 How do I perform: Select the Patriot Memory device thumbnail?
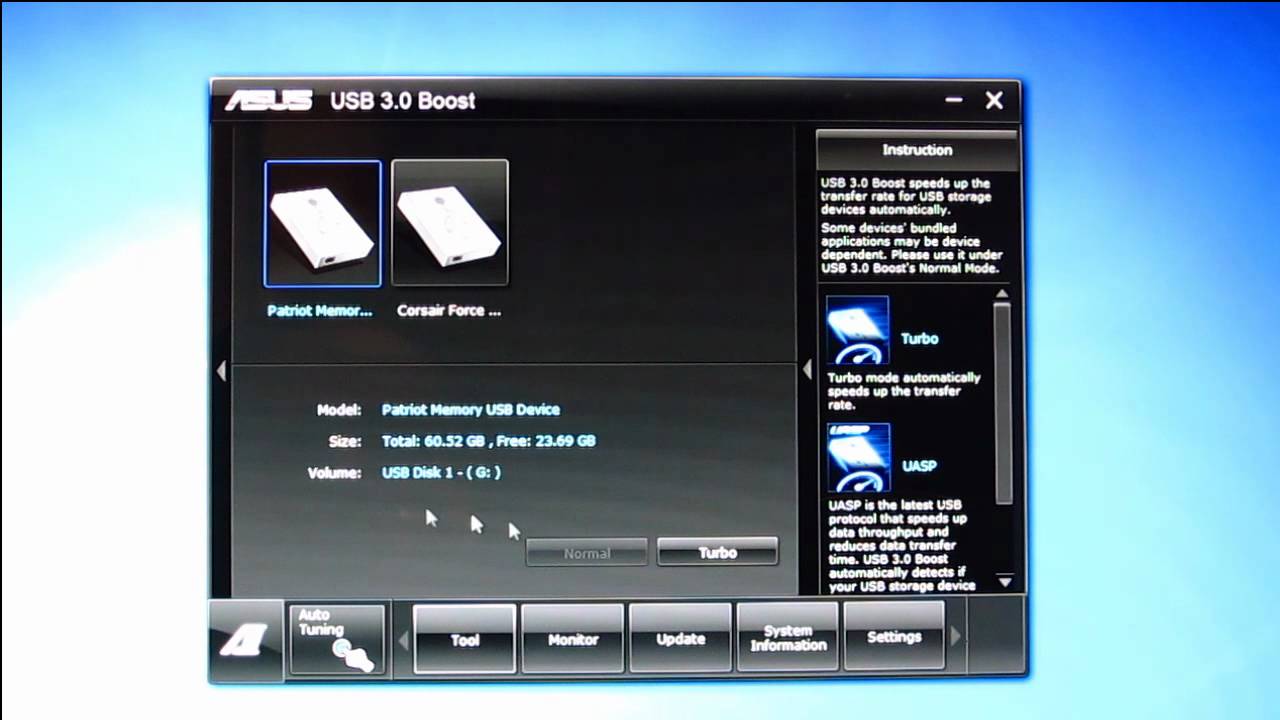[323, 224]
